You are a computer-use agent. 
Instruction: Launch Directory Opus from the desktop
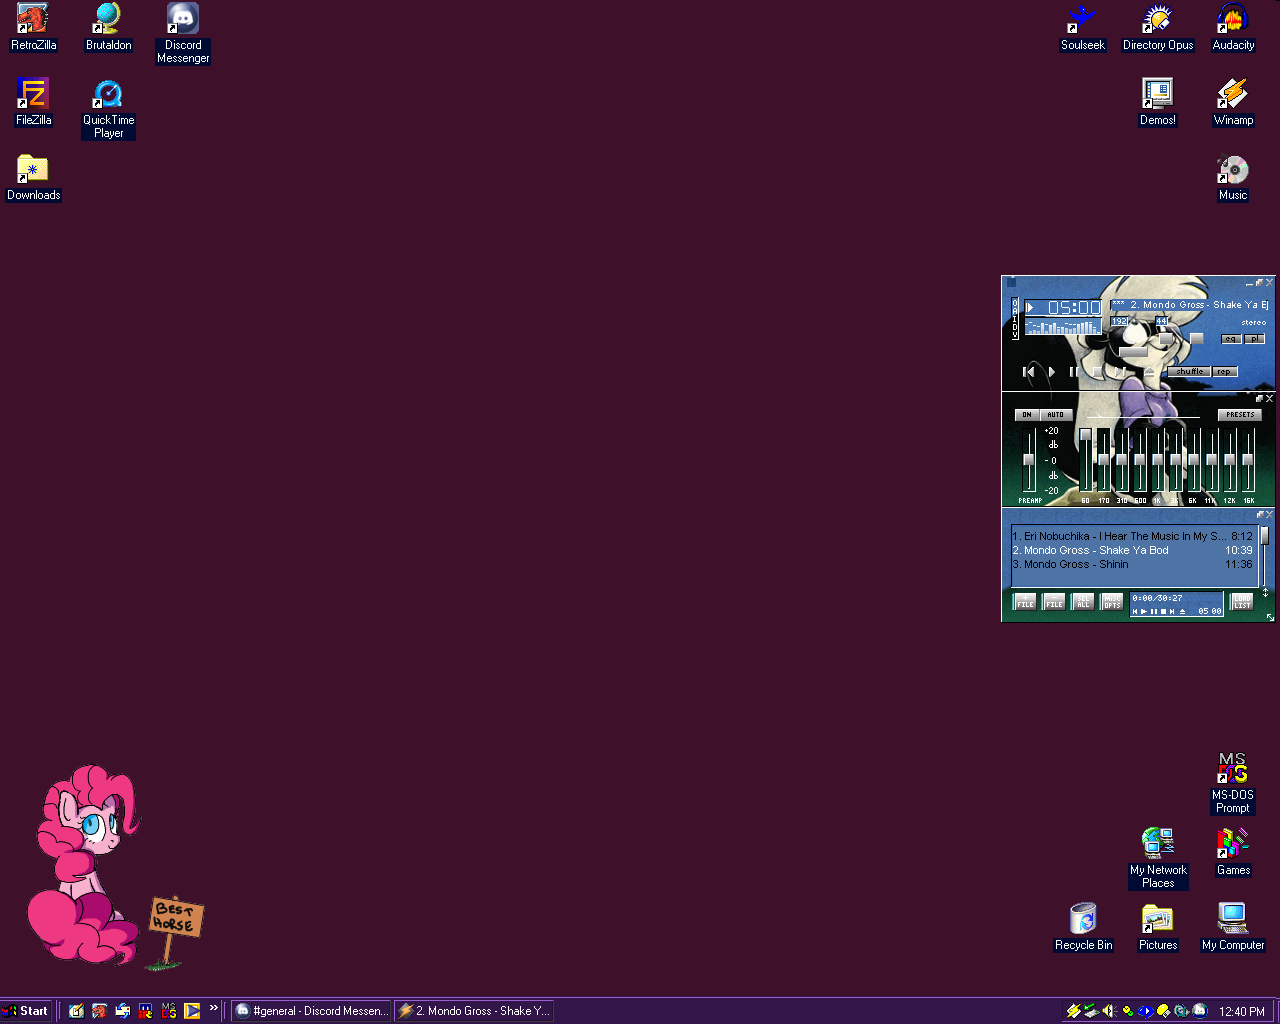pos(1157,20)
